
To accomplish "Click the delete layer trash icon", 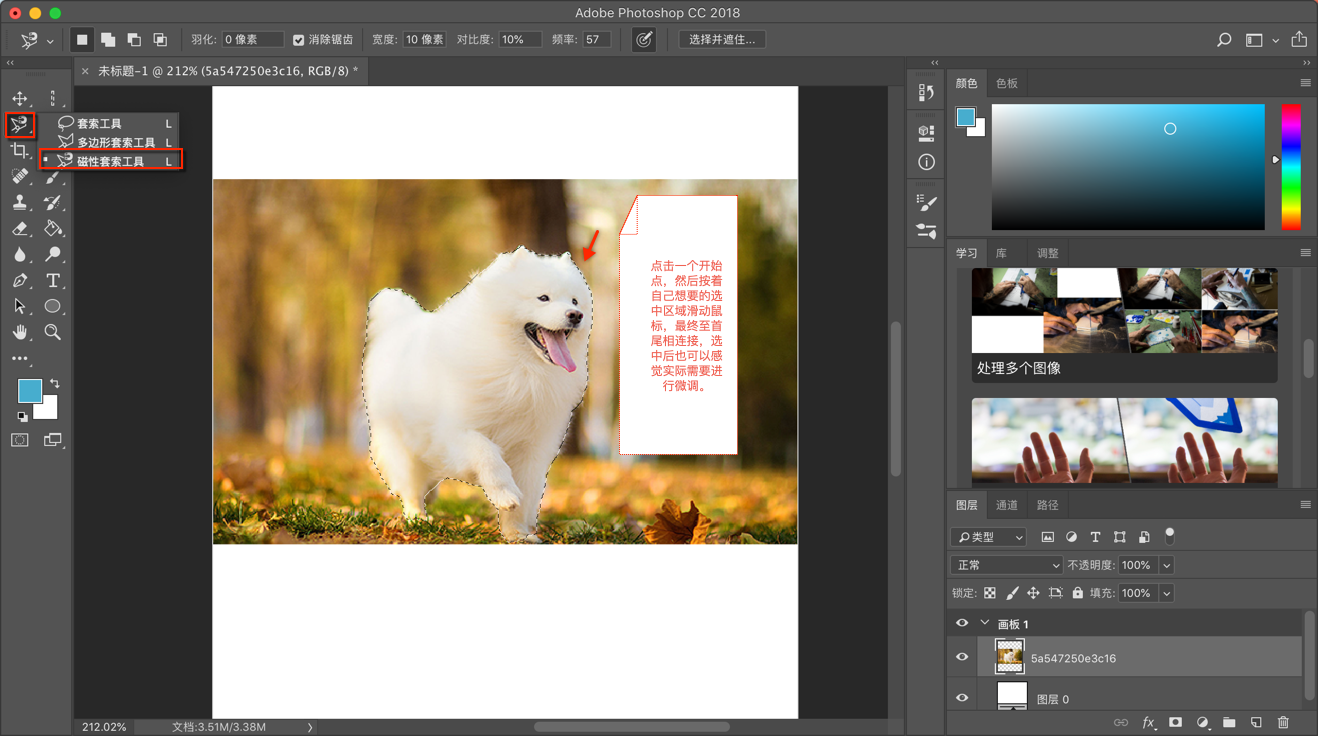I will [x=1284, y=722].
